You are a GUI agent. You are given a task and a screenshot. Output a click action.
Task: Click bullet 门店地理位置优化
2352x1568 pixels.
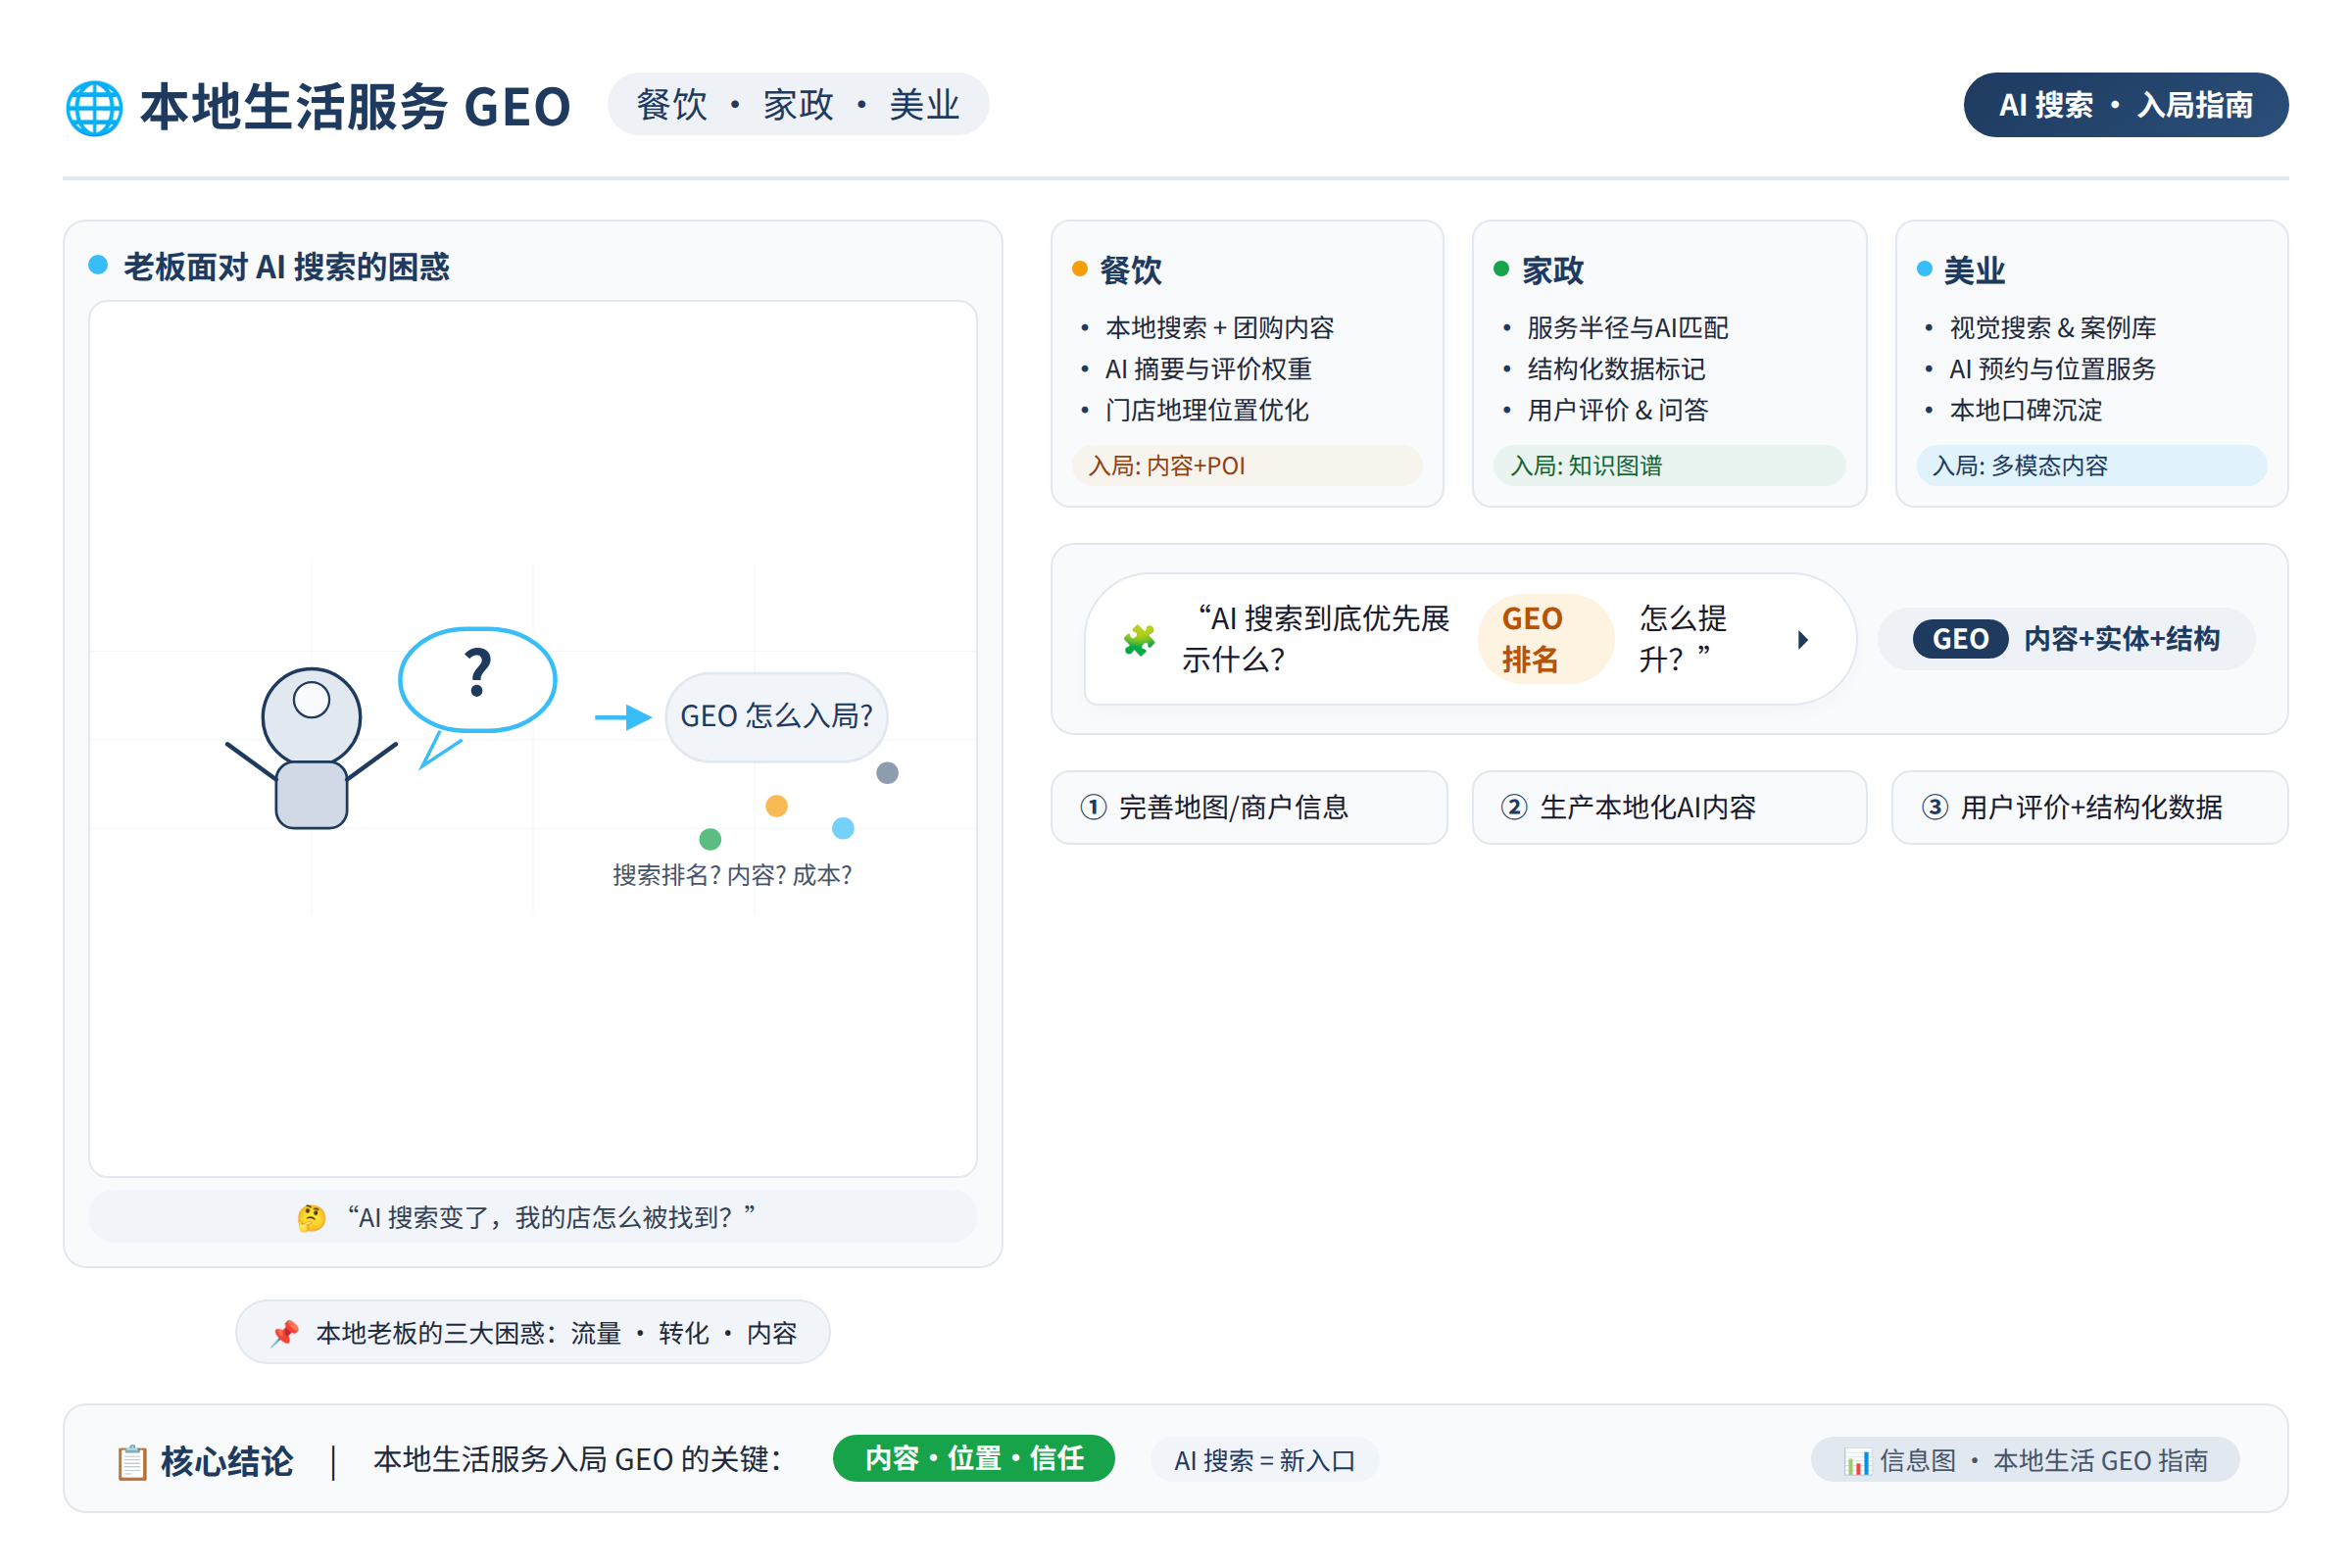1207,410
